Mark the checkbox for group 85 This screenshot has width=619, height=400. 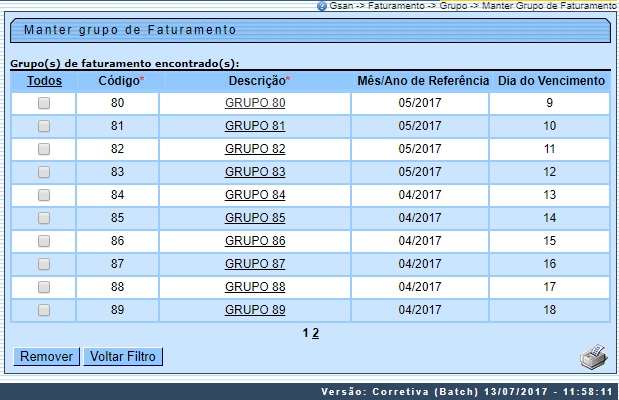pyautogui.click(x=44, y=218)
